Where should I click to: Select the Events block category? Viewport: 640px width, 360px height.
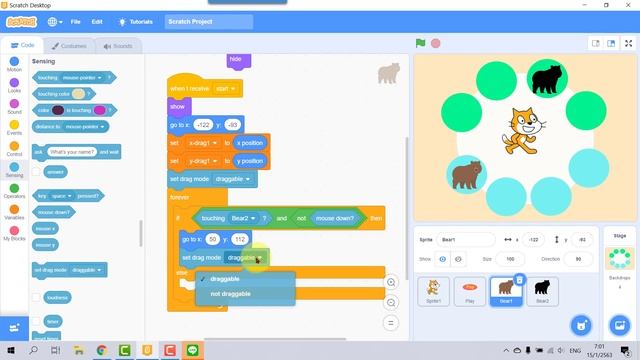(x=14, y=128)
